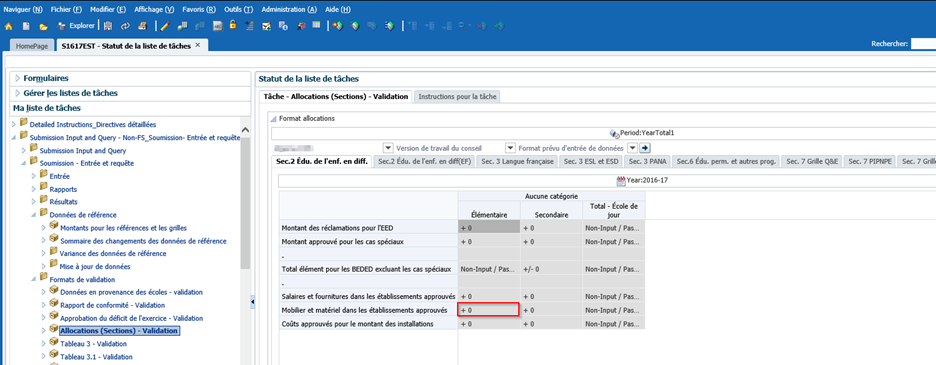Expand Detailed Instructions_Directives détaillées node
Viewport: 936px width, 365px height.
click(x=14, y=124)
